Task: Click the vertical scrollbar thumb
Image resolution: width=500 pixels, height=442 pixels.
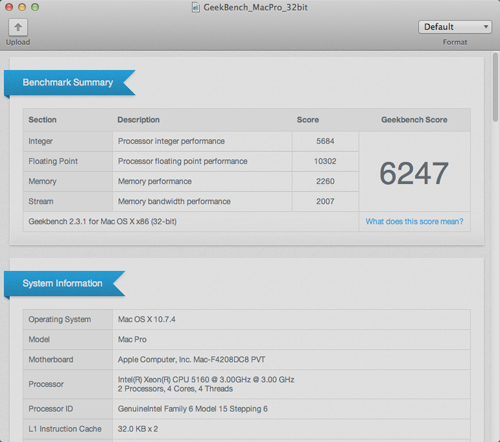Action: pyautogui.click(x=496, y=87)
